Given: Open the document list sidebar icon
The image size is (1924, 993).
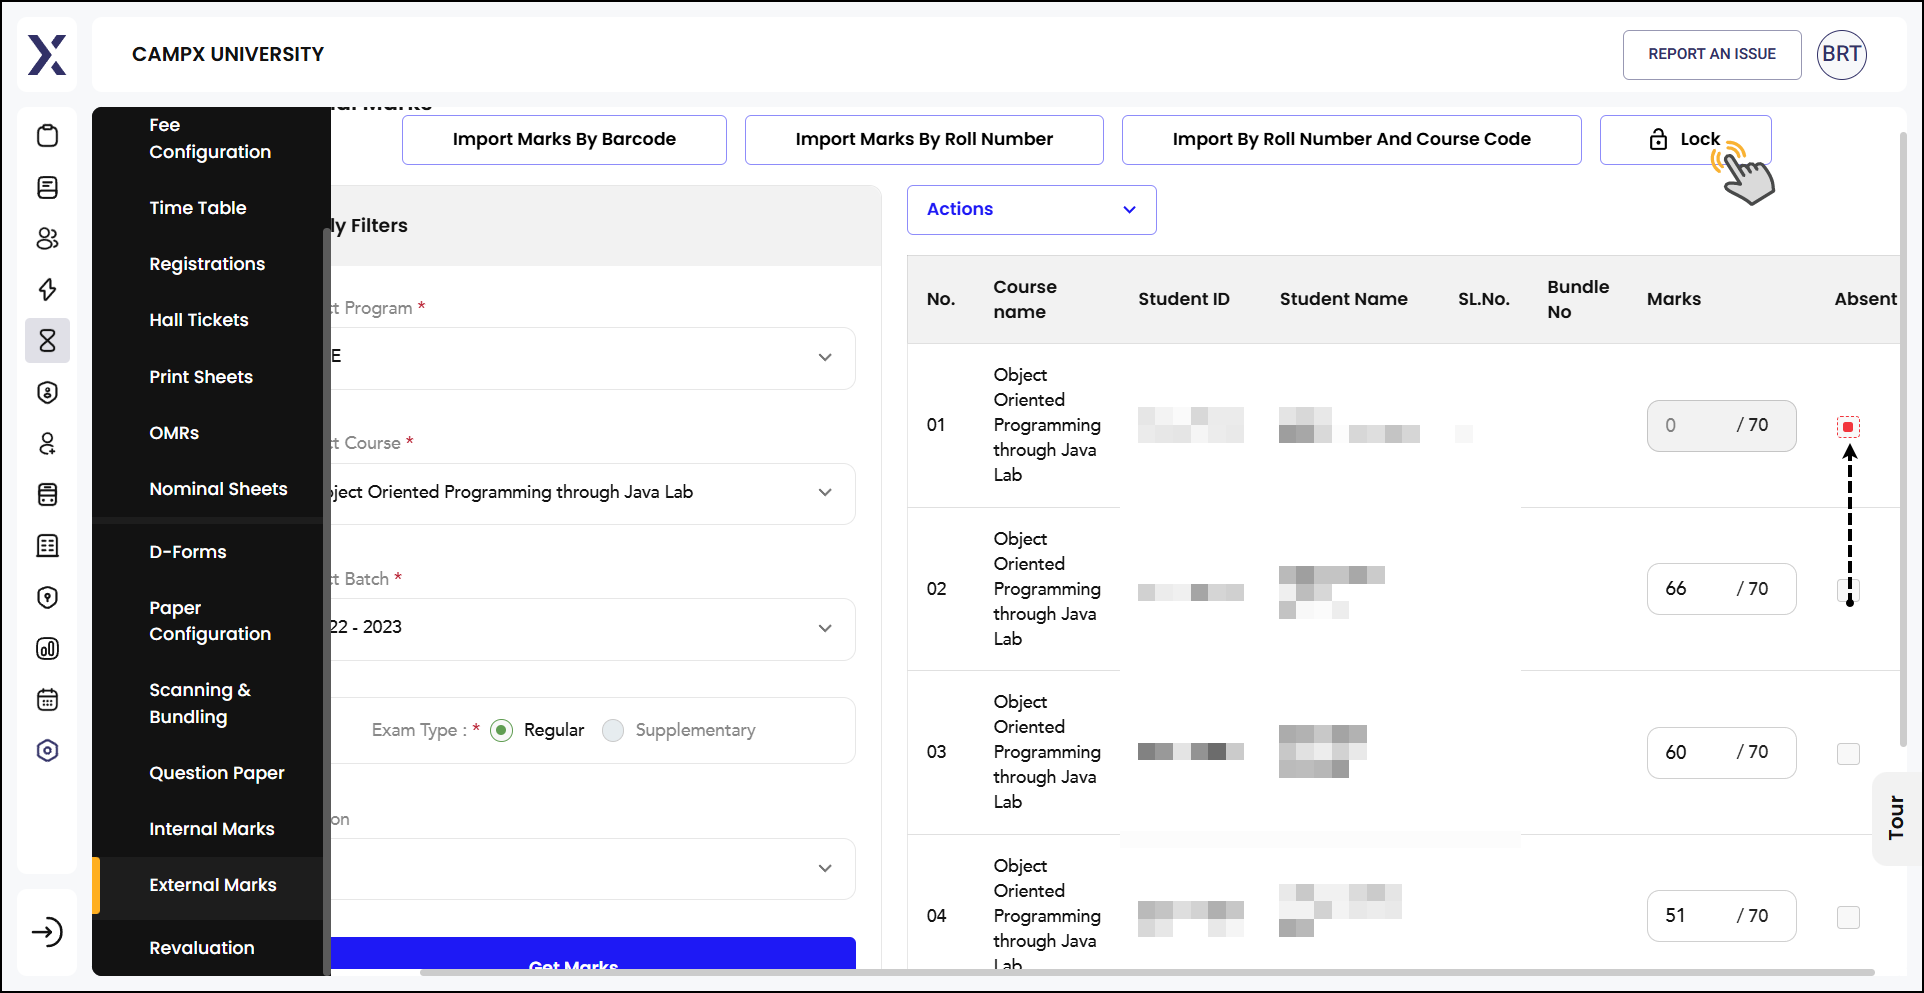Looking at the screenshot, I should coord(47,187).
